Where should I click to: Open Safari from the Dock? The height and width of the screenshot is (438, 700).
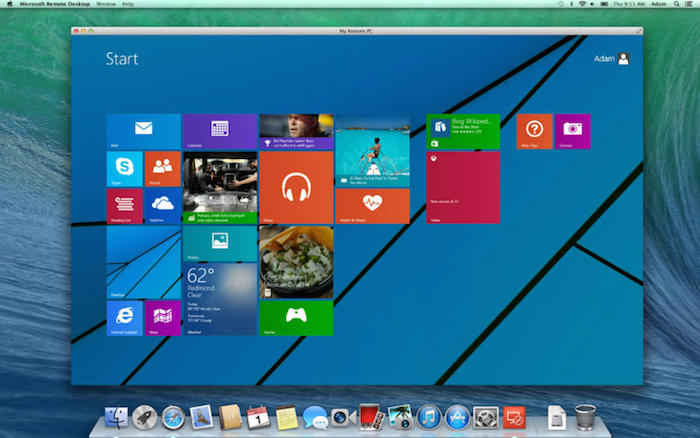(173, 416)
